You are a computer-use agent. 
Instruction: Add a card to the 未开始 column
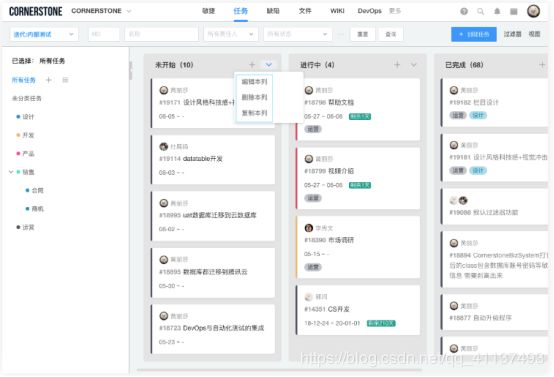(x=252, y=65)
